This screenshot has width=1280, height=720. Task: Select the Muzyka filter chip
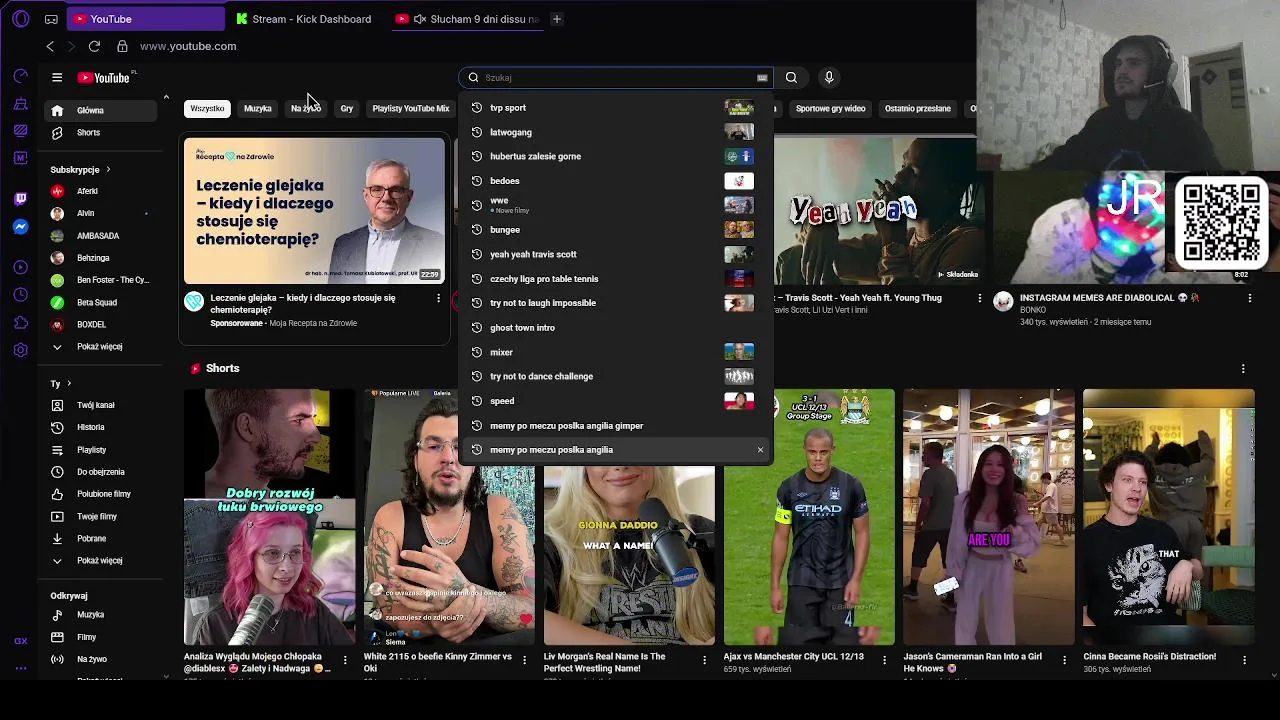coord(257,108)
